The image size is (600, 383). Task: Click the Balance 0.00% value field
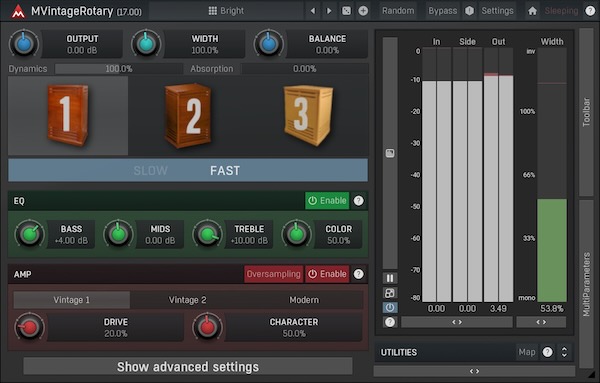[x=327, y=44]
